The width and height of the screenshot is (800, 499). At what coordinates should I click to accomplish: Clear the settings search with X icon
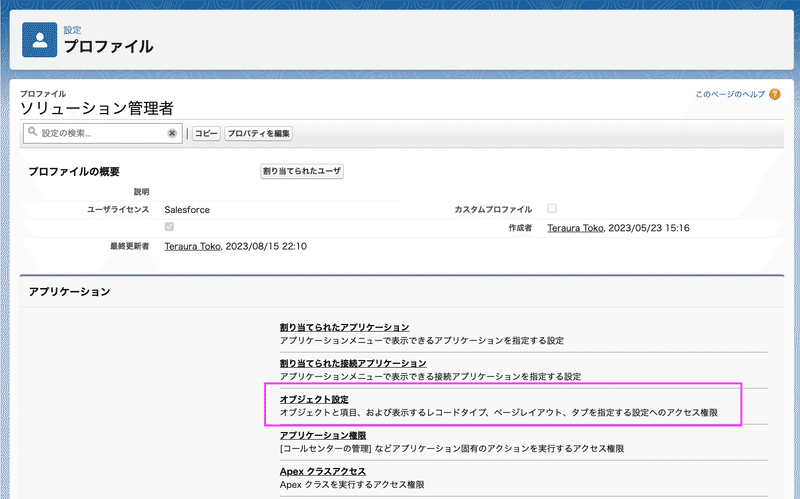(x=172, y=133)
